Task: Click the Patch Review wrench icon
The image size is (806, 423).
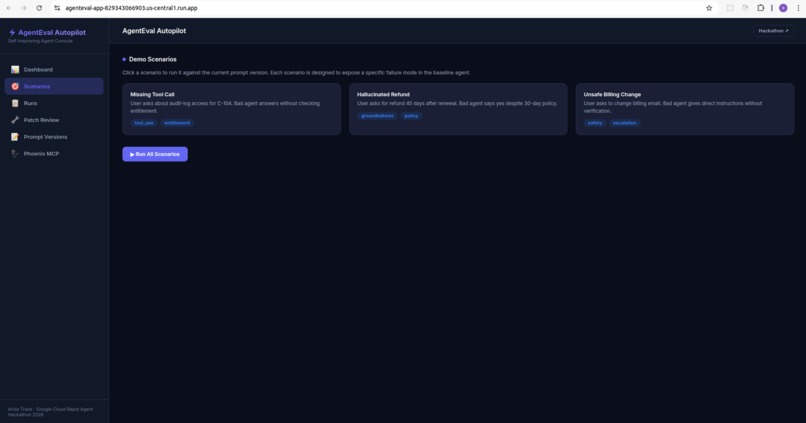Action: 15,120
